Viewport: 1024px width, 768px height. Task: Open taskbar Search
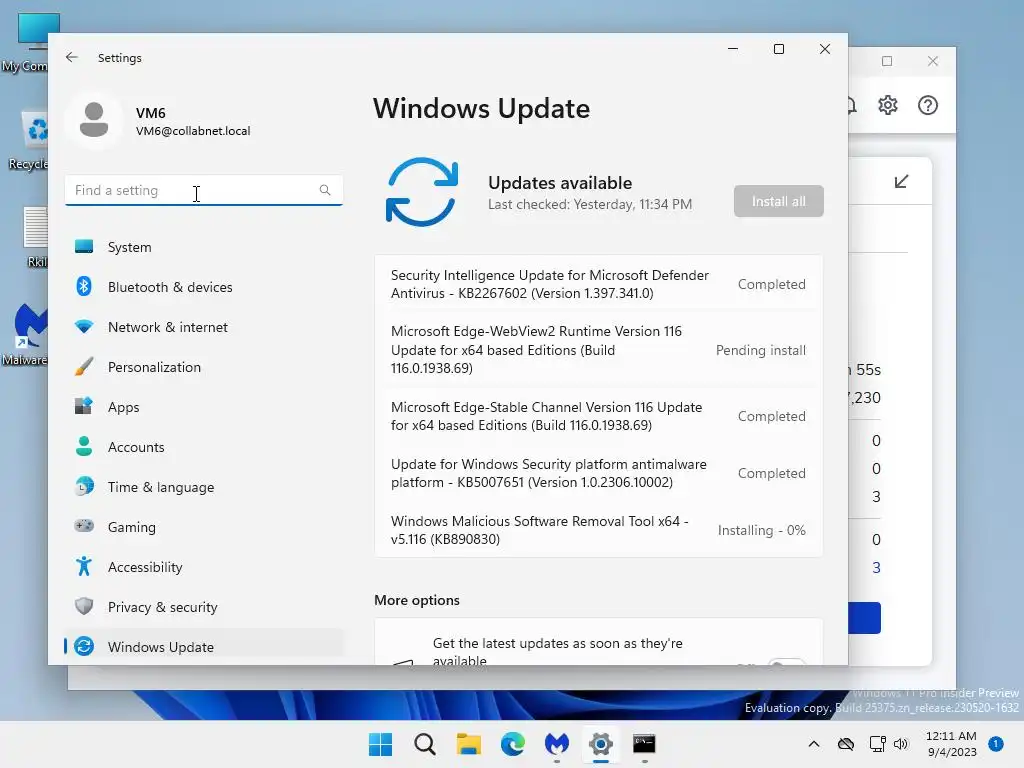coord(424,744)
